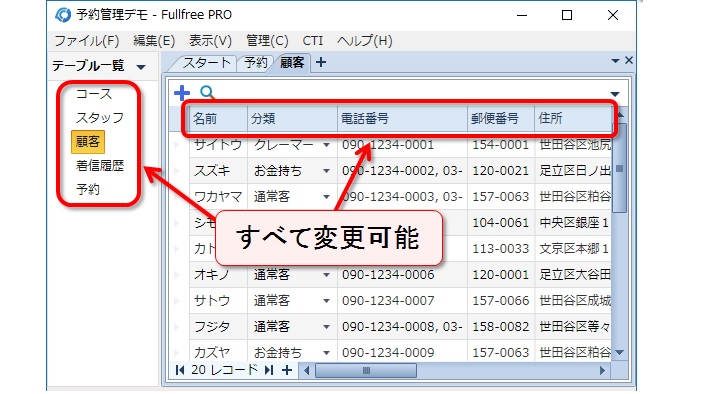Click the 分類 column header

click(x=292, y=119)
